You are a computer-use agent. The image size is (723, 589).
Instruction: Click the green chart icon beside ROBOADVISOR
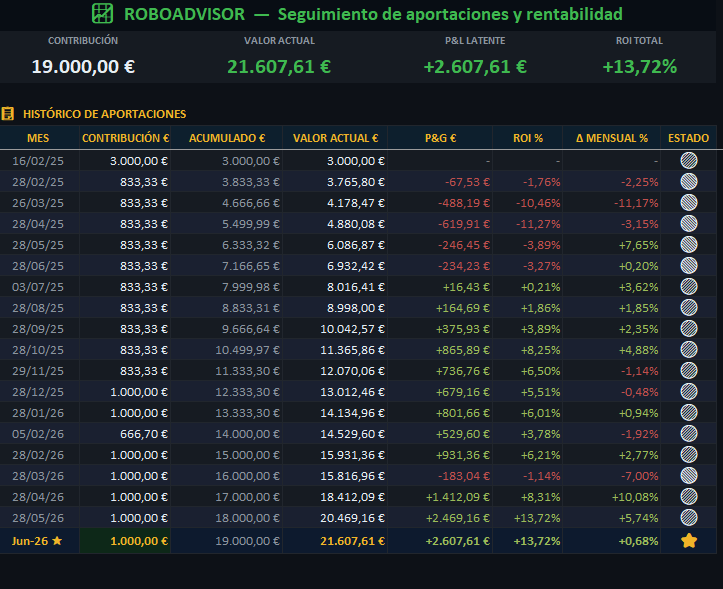tap(102, 13)
